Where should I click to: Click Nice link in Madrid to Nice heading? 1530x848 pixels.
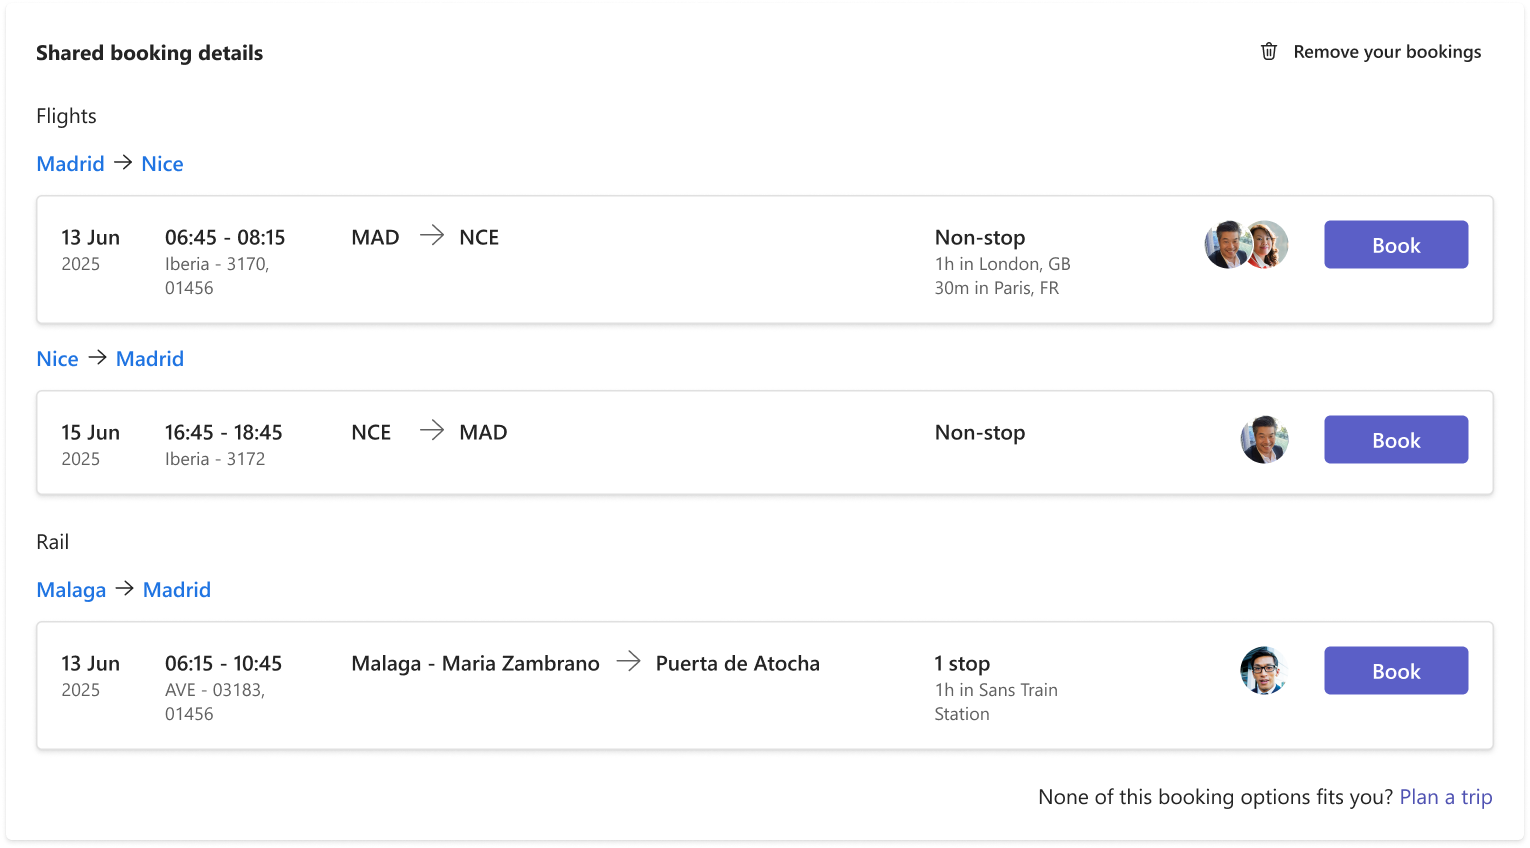(162, 164)
